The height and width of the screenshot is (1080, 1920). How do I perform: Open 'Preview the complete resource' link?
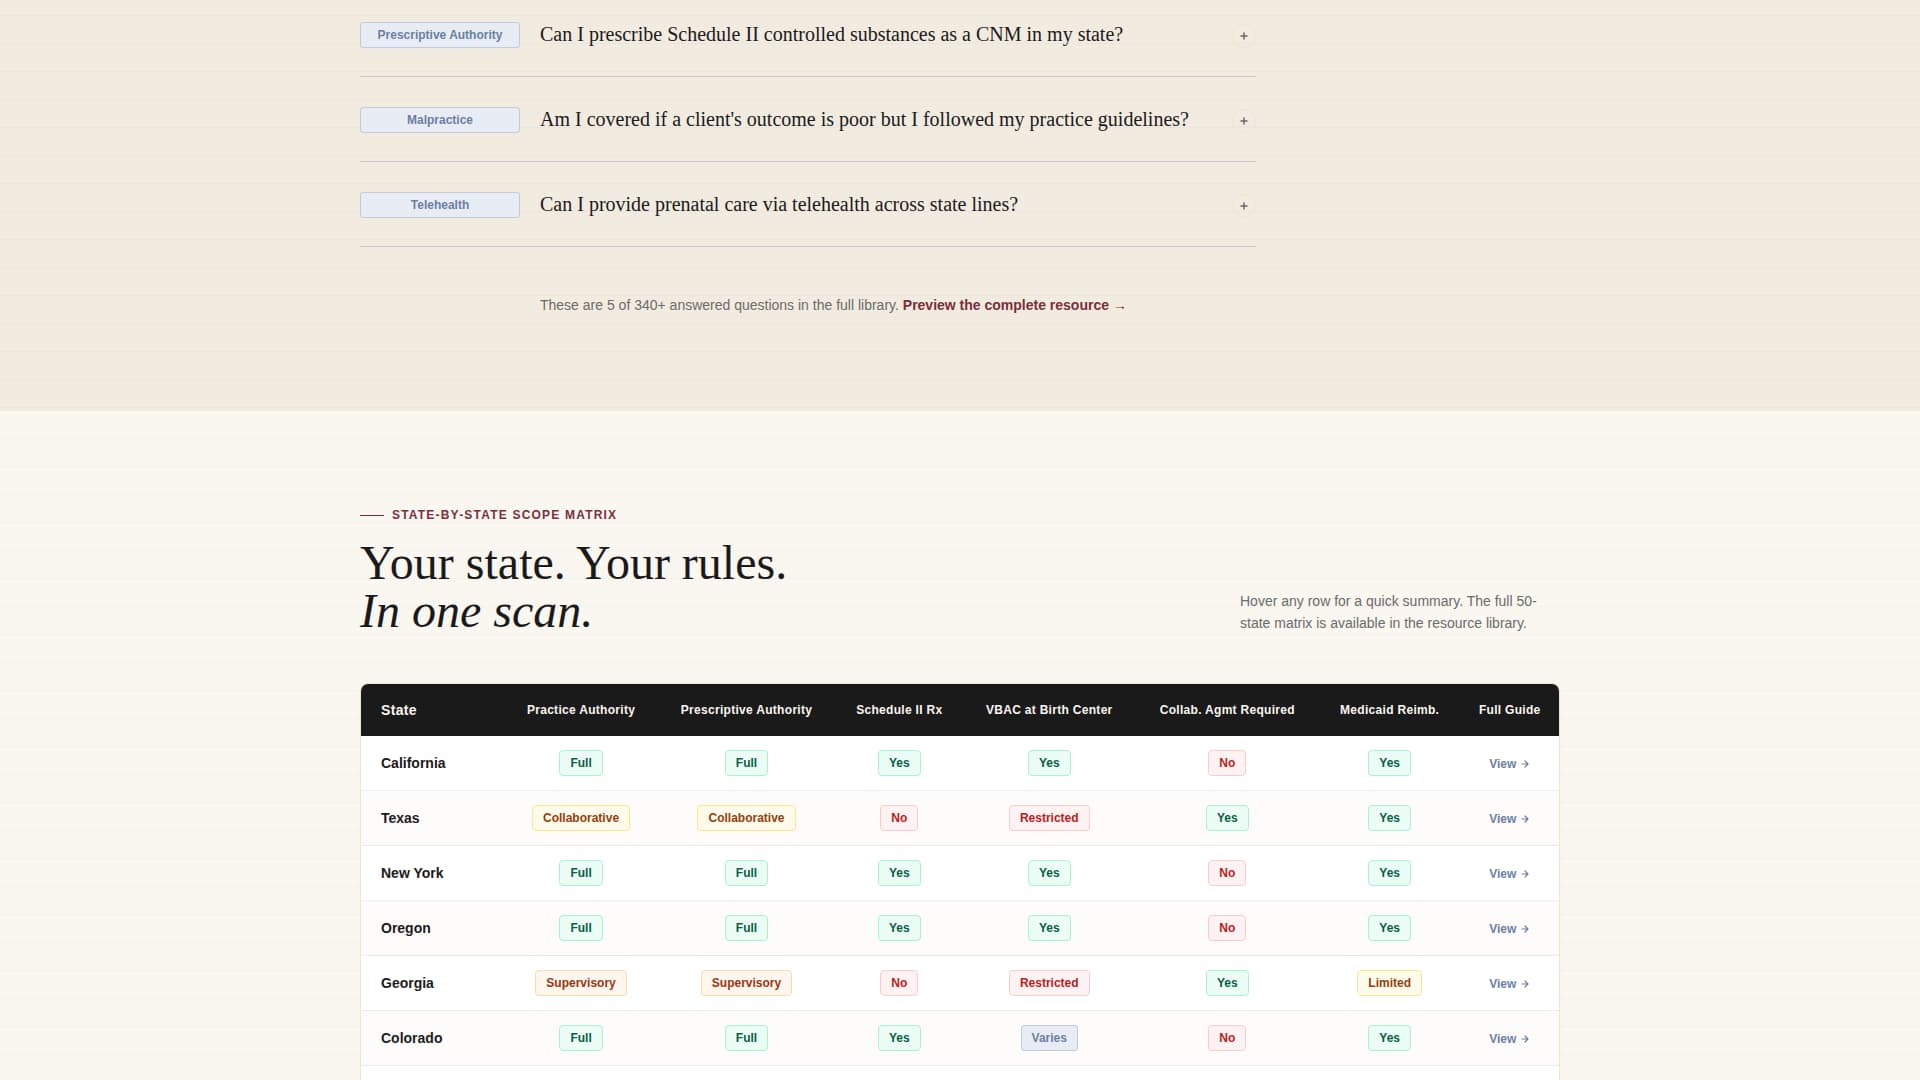pos(1014,305)
